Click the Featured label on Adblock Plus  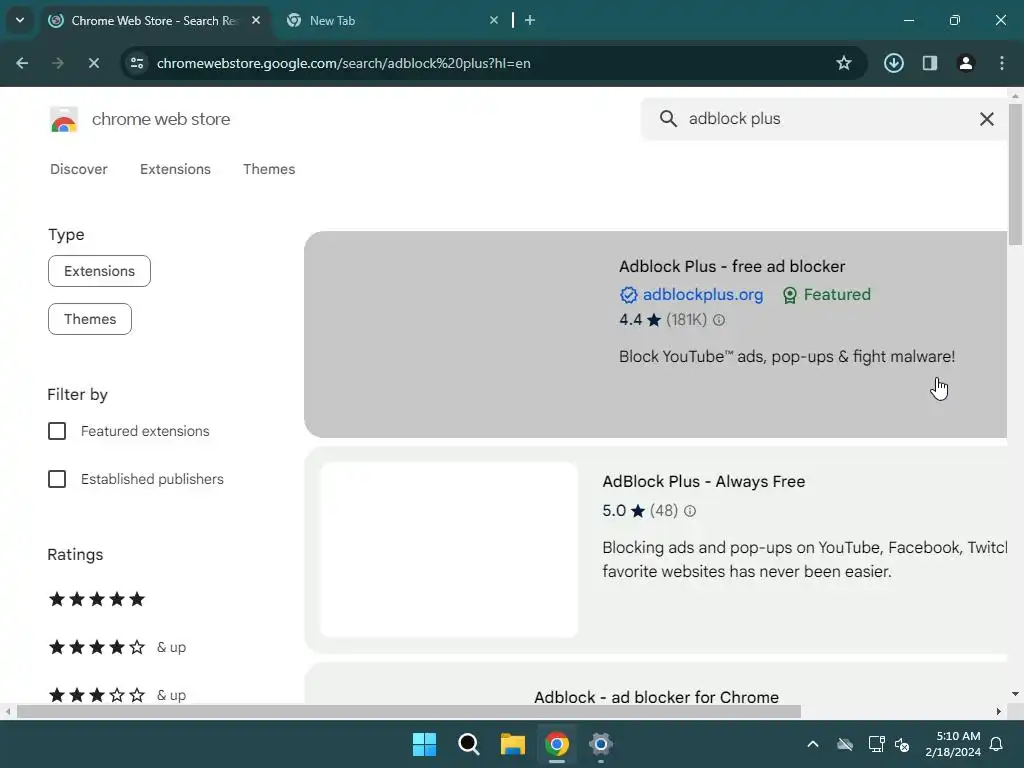[x=837, y=295]
